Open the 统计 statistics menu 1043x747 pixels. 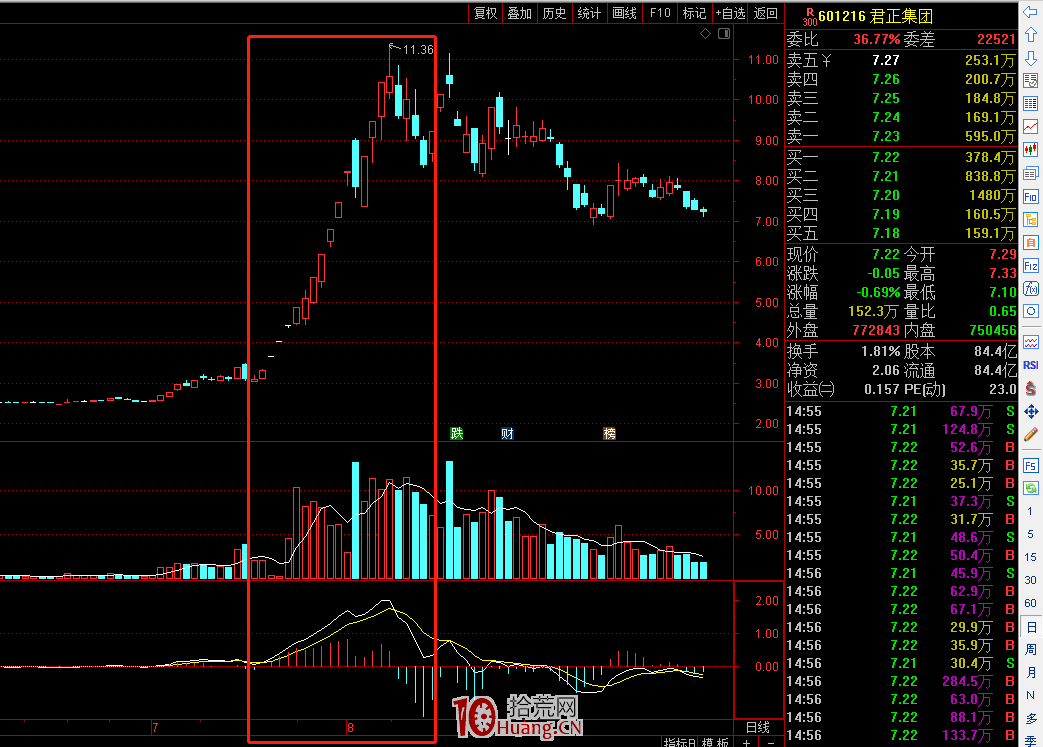click(589, 13)
